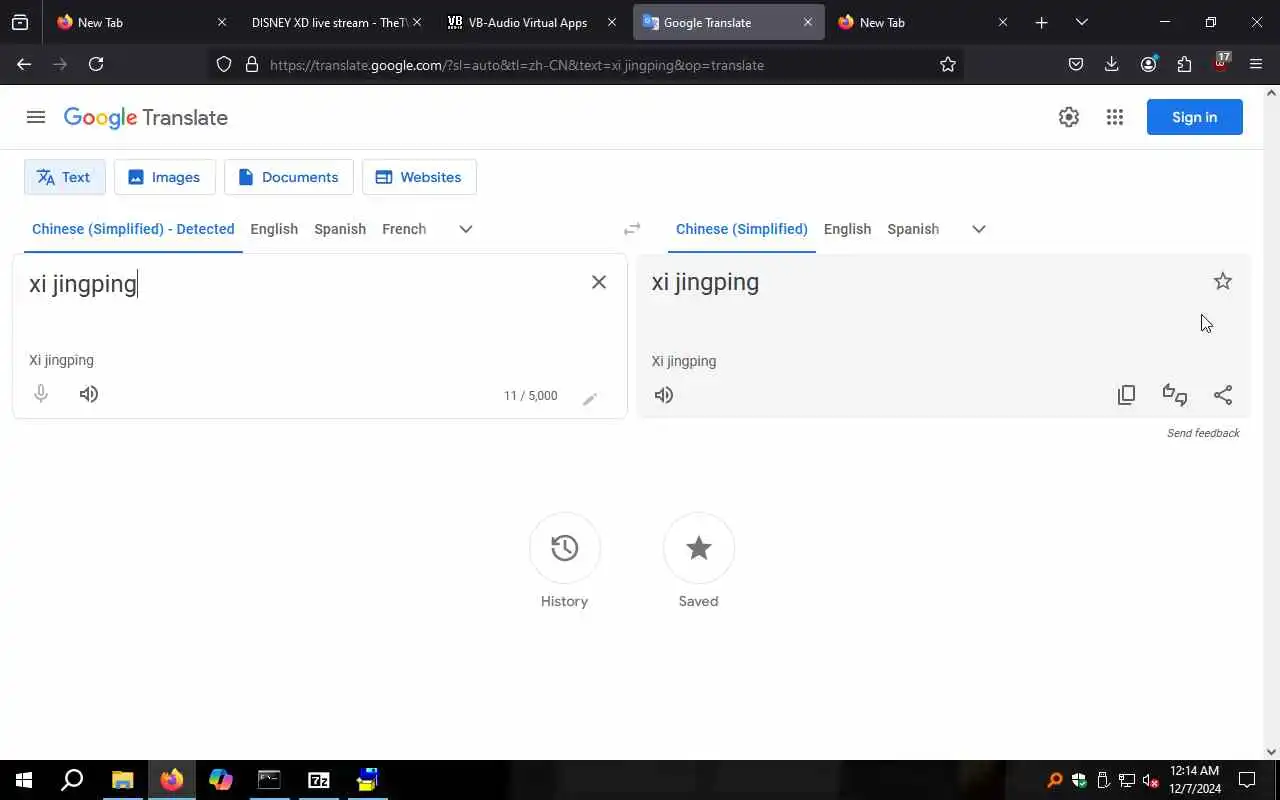Click the Send feedback link

click(x=1203, y=433)
